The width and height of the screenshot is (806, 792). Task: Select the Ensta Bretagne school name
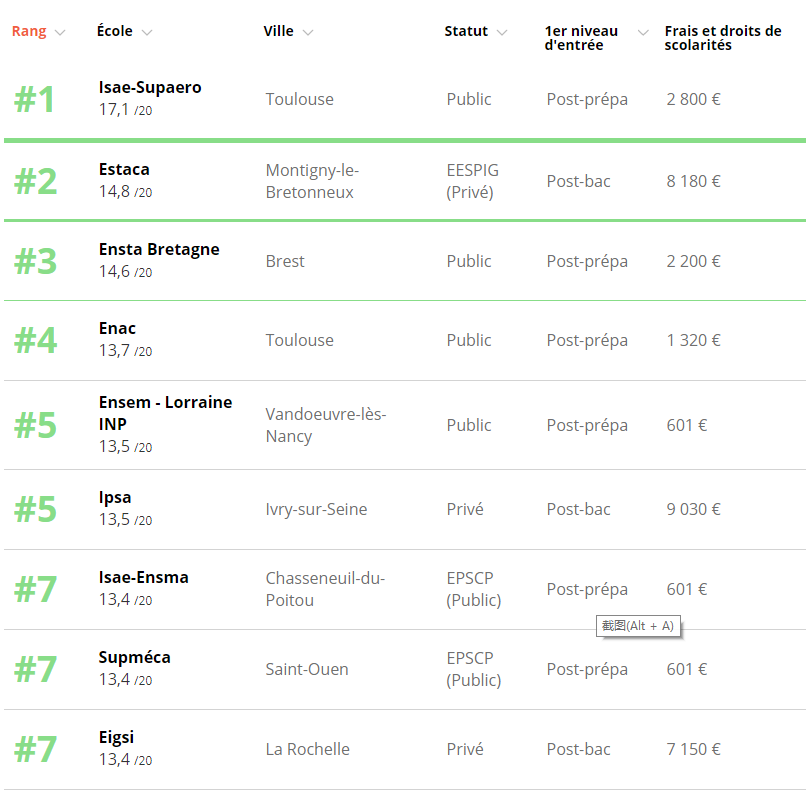click(x=159, y=249)
